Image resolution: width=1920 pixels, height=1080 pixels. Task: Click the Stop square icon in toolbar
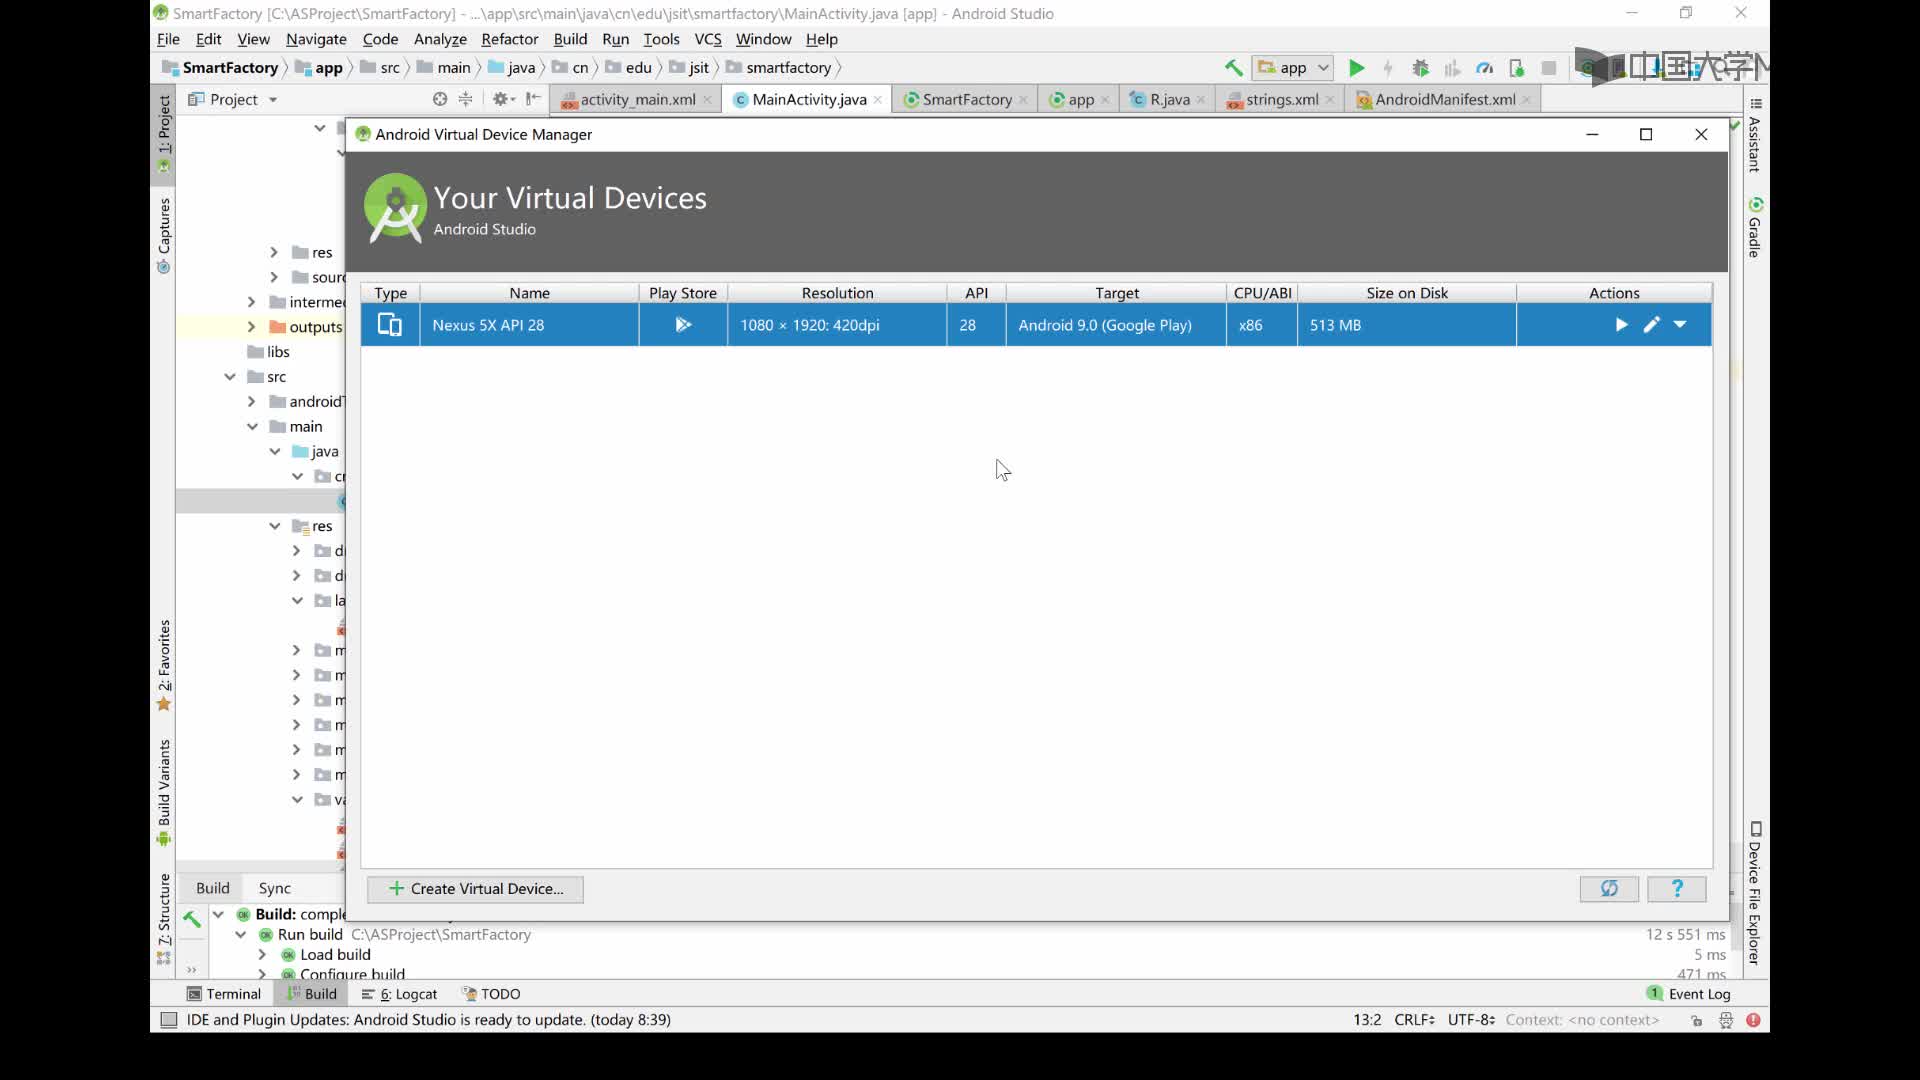pos(1548,68)
